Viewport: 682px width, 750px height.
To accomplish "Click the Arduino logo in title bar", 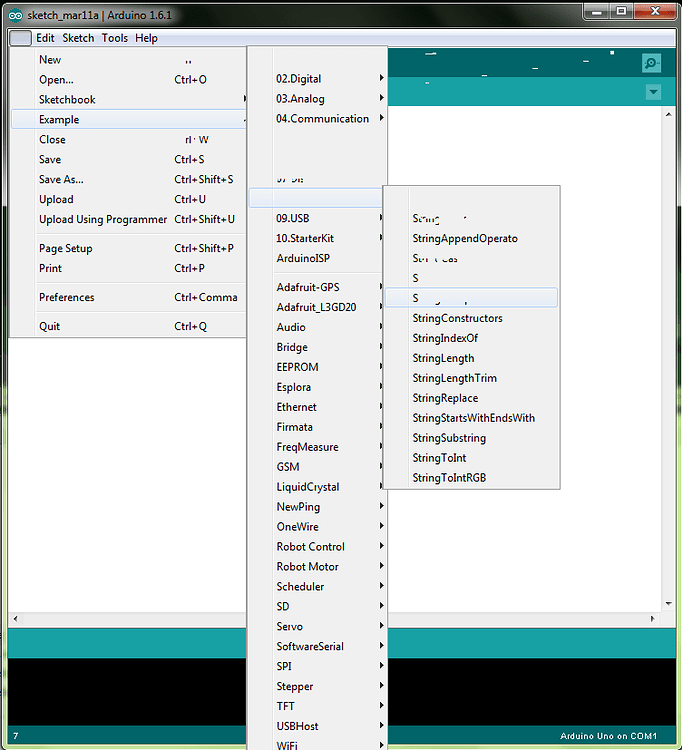I will point(15,15).
